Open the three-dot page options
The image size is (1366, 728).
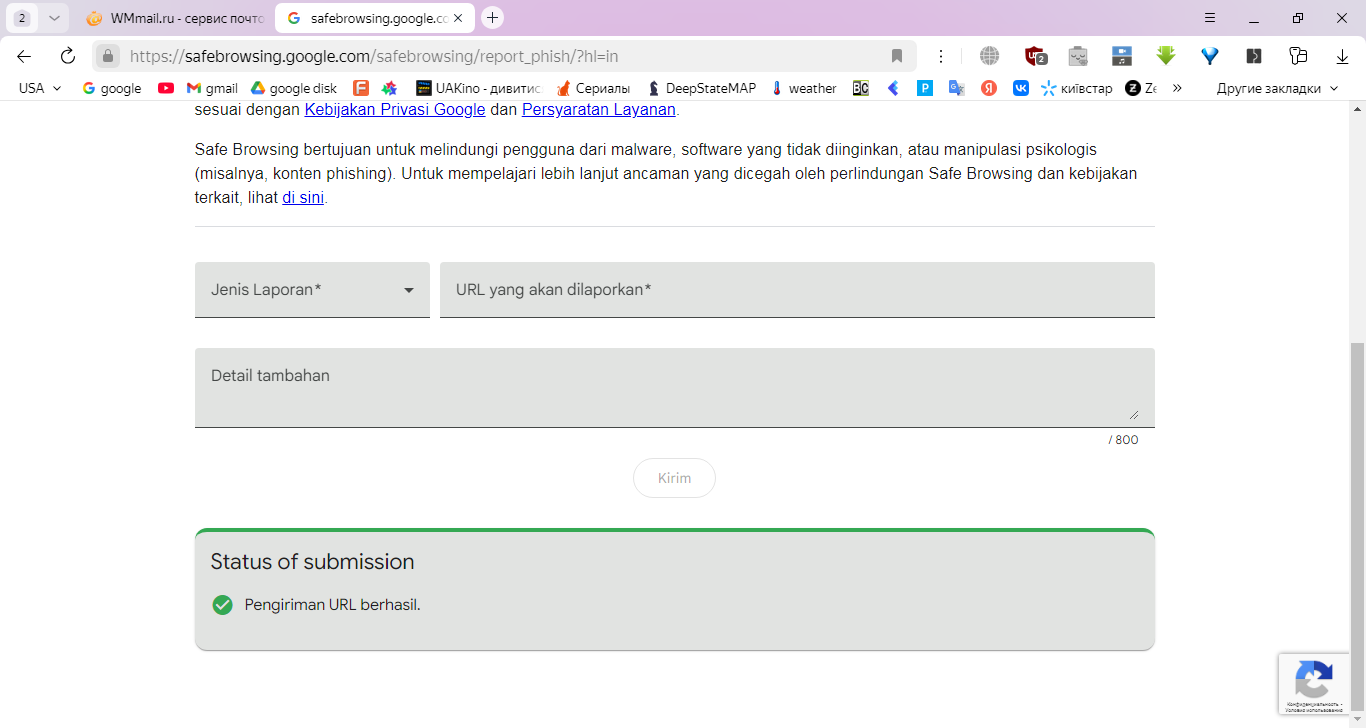(940, 56)
